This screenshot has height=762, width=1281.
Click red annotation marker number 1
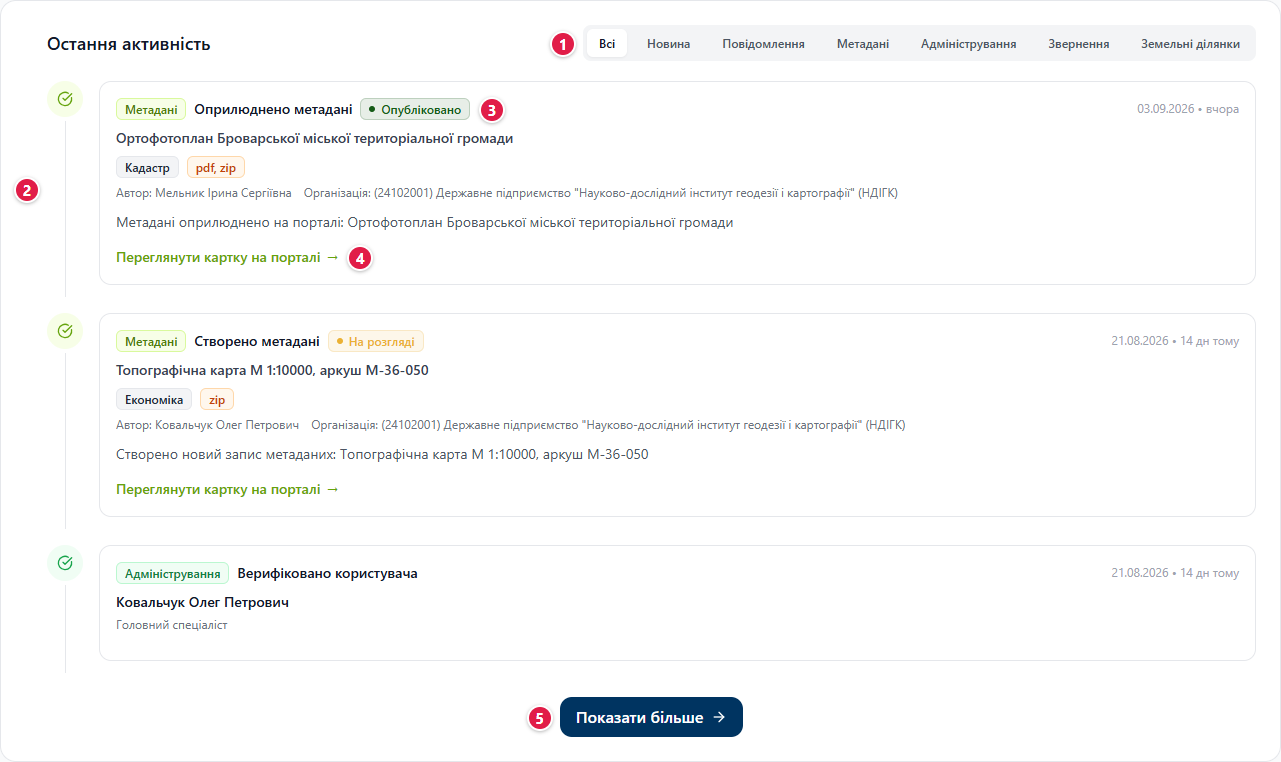pos(563,45)
